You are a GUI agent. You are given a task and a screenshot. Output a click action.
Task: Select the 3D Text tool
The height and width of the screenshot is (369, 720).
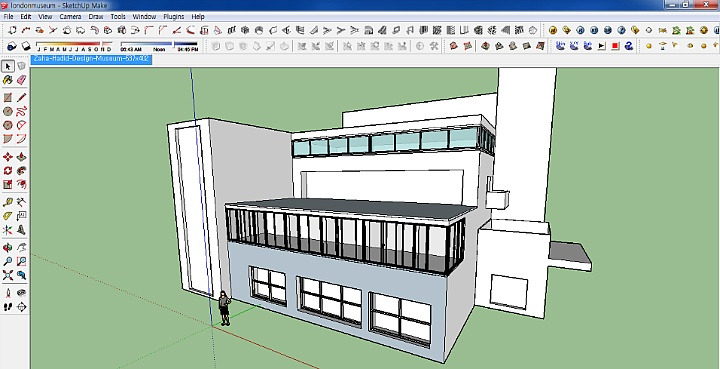22,229
